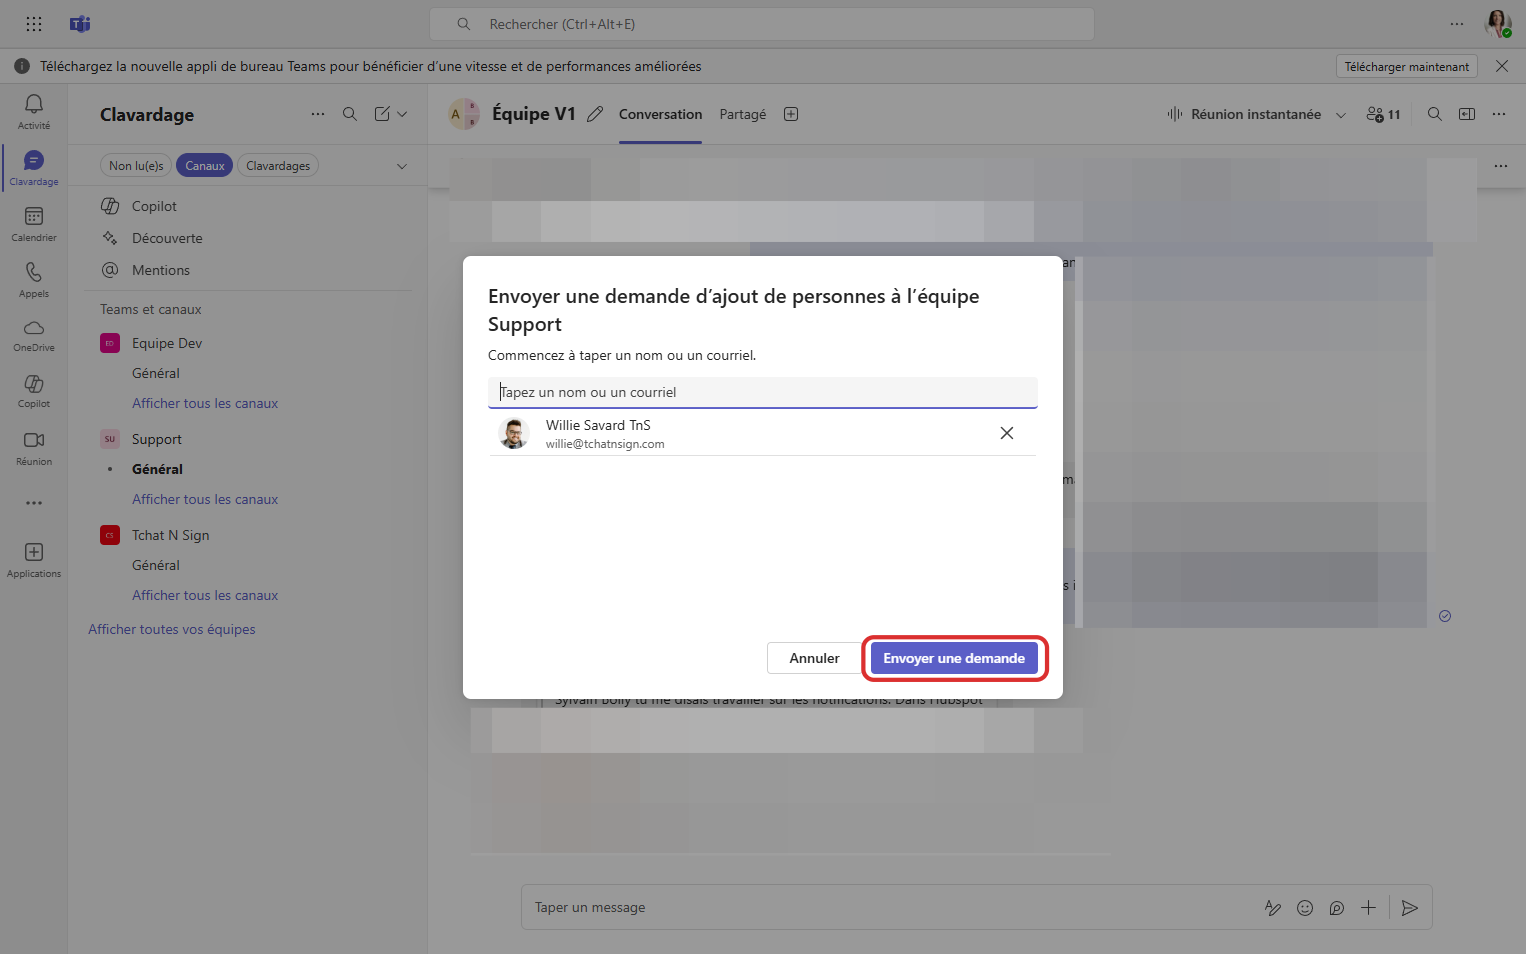
Task: Expand the filter row chevron
Action: point(402,166)
